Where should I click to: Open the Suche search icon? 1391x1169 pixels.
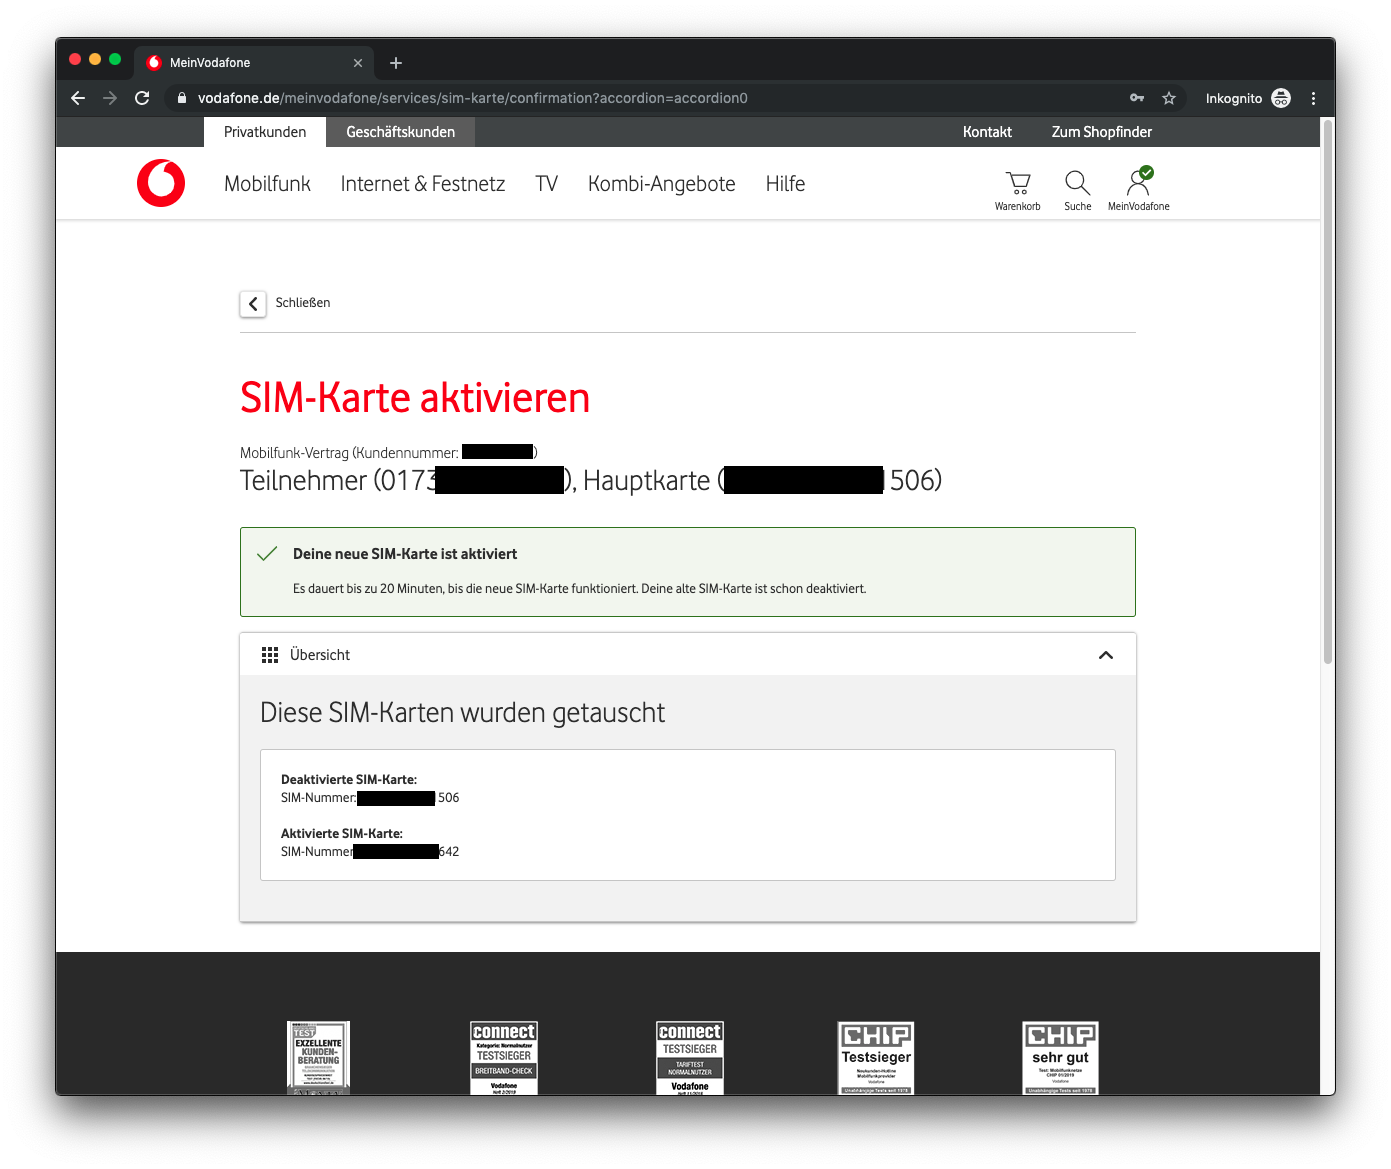[x=1077, y=190]
